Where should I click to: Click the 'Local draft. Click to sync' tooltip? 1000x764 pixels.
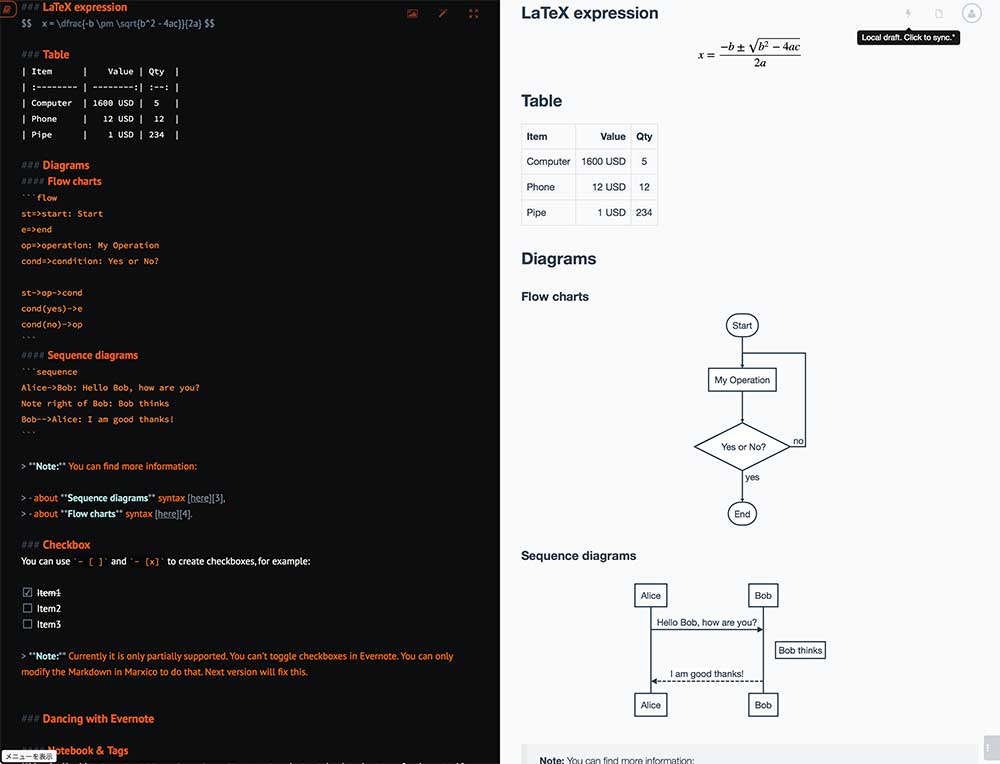pos(908,38)
